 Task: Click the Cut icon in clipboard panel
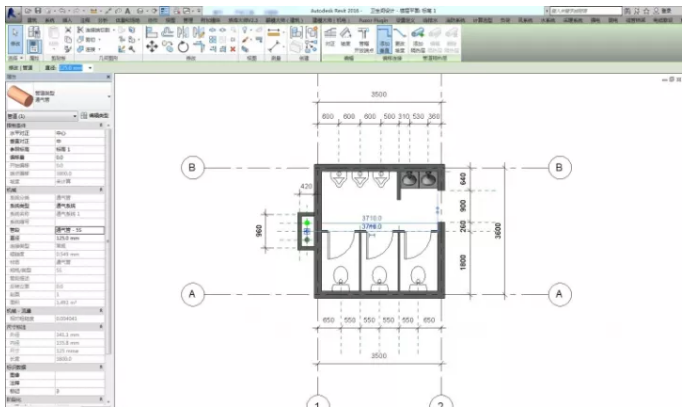coord(68,30)
